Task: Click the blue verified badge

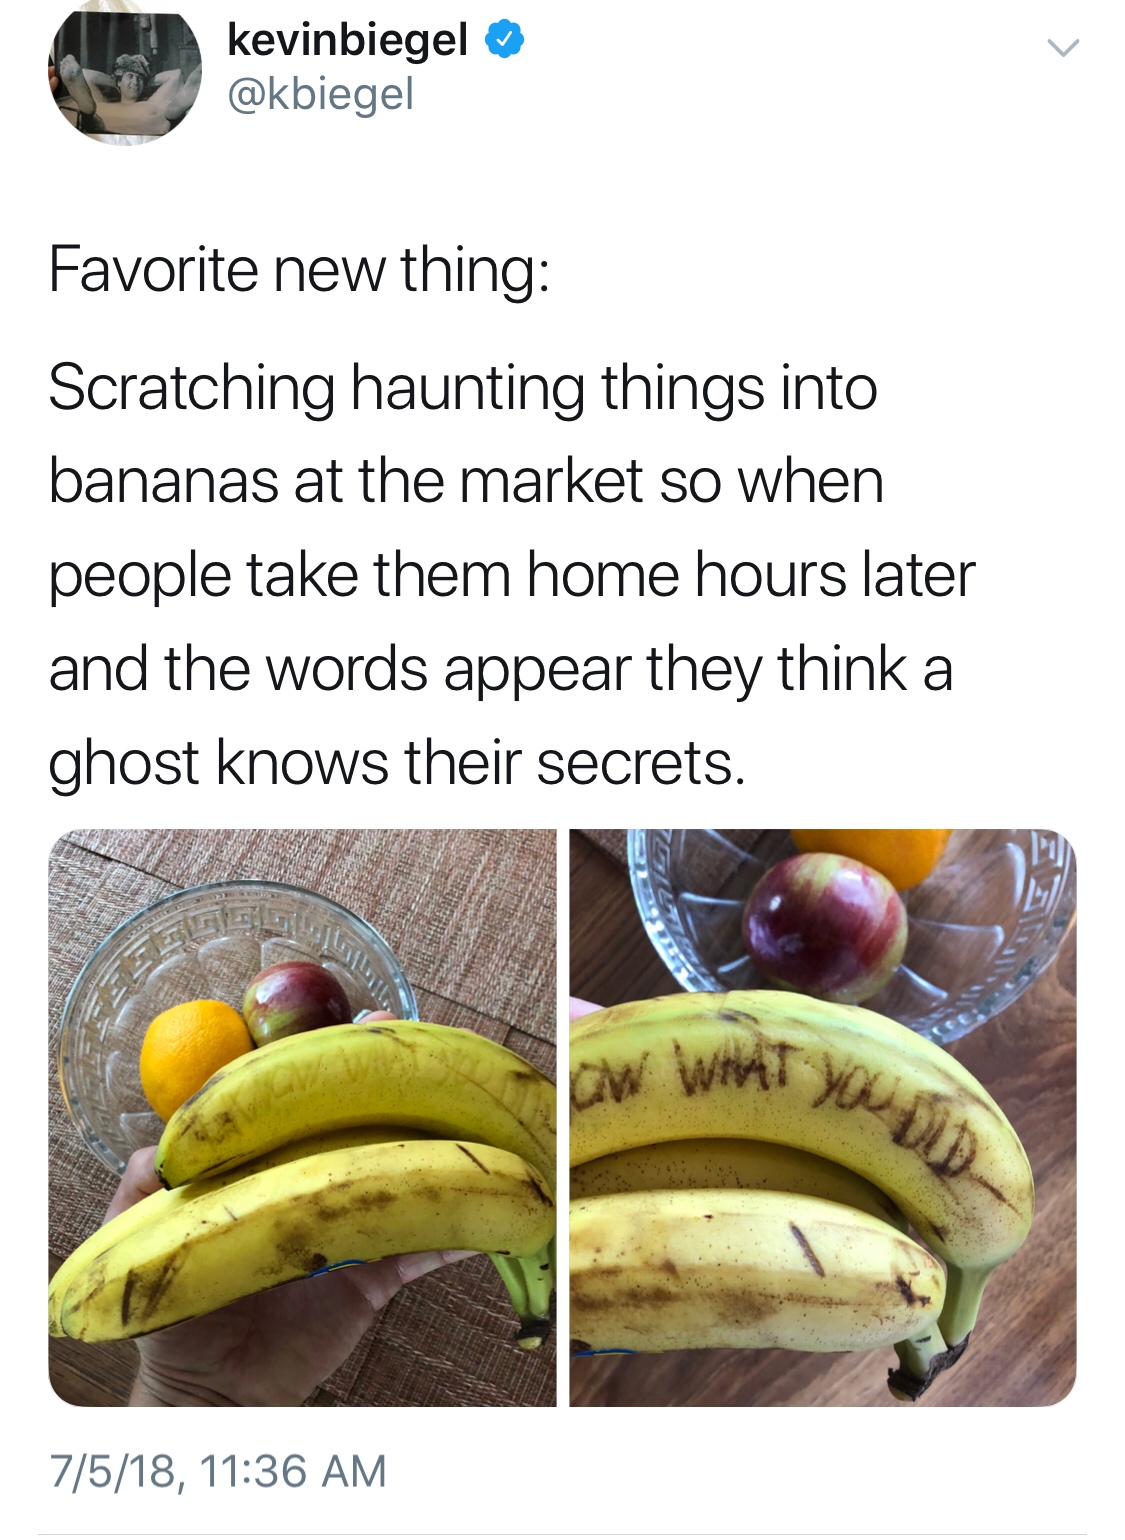Action: tap(505, 41)
